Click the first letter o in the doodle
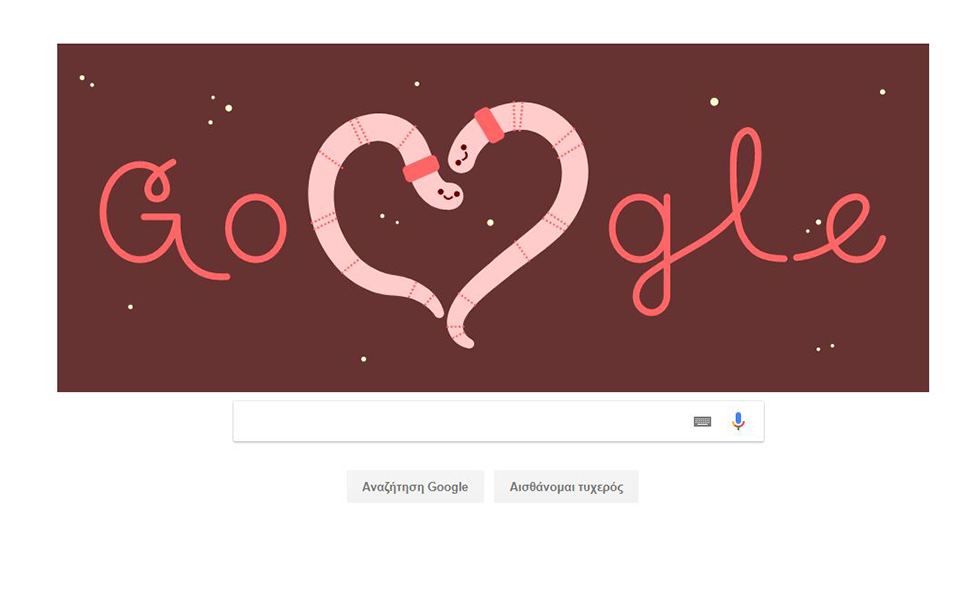Image resolution: width=960 pixels, height=600 pixels. (x=256, y=228)
